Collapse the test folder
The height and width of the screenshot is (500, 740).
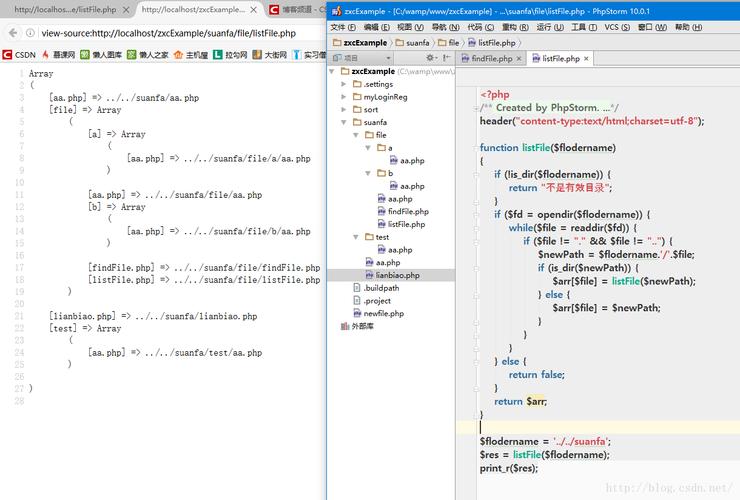356,237
